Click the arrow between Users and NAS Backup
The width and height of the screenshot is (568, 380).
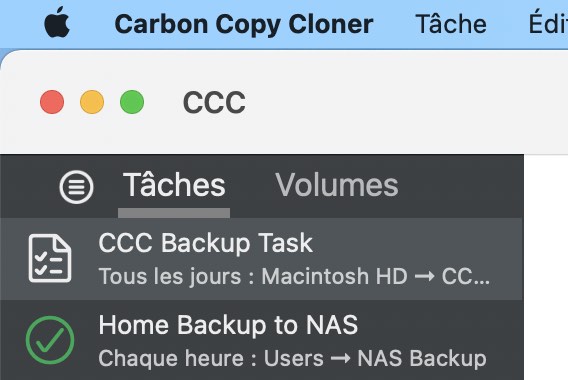click(x=341, y=359)
